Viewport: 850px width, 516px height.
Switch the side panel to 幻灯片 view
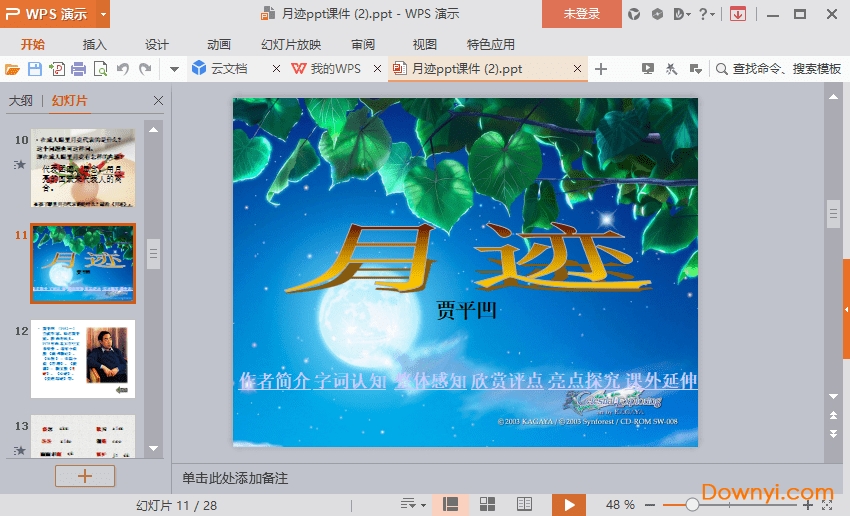click(x=69, y=101)
